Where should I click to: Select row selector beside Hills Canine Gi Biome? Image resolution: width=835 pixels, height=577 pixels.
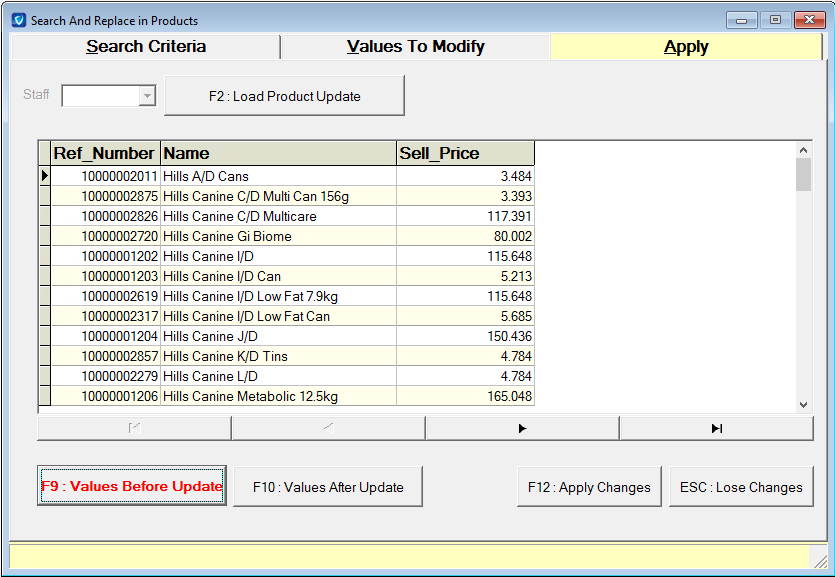(x=45, y=236)
